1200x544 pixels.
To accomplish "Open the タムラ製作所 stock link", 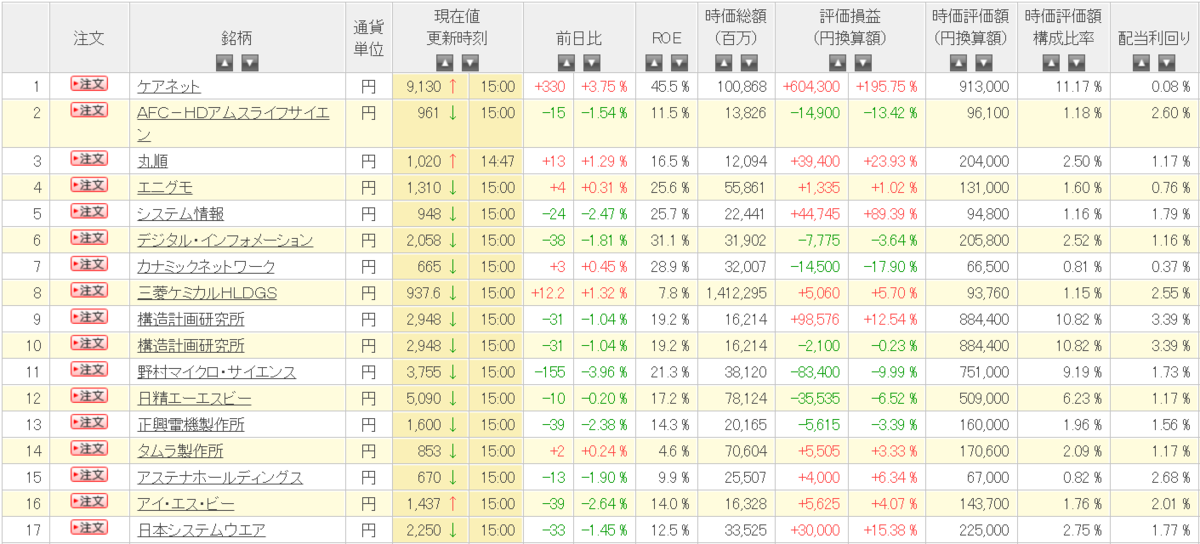I will click(x=180, y=450).
